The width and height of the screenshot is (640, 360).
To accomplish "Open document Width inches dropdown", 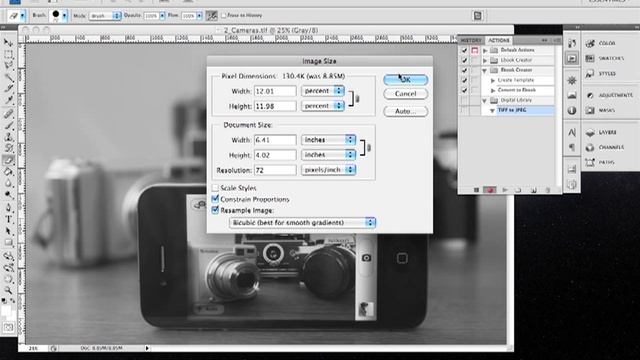I will [329, 140].
